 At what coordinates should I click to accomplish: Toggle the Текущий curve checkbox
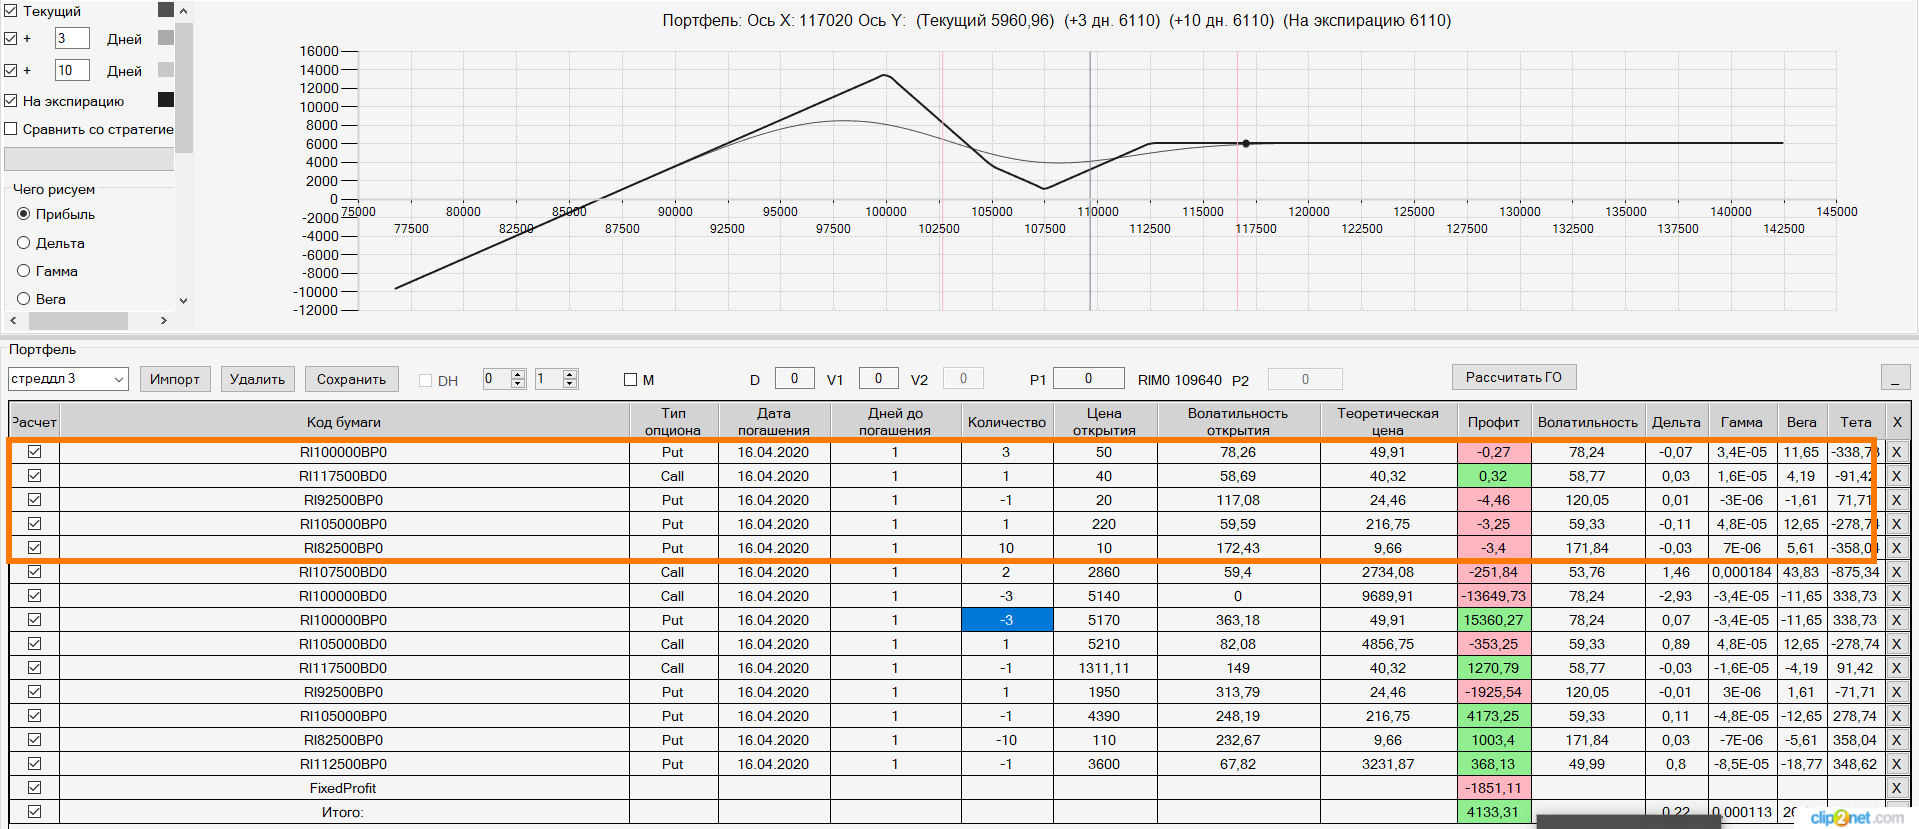[11, 11]
